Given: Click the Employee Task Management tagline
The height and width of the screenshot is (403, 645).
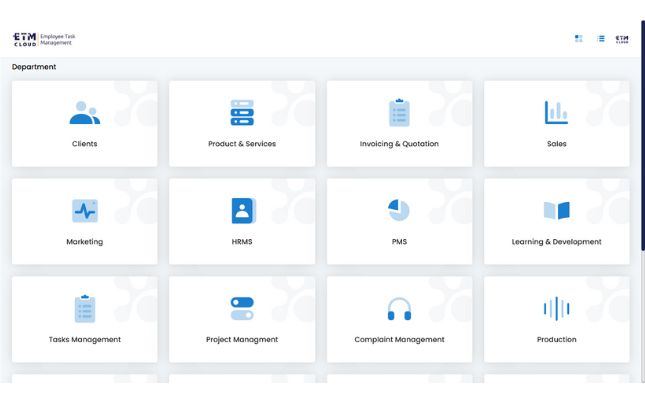Looking at the screenshot, I should pos(58,39).
